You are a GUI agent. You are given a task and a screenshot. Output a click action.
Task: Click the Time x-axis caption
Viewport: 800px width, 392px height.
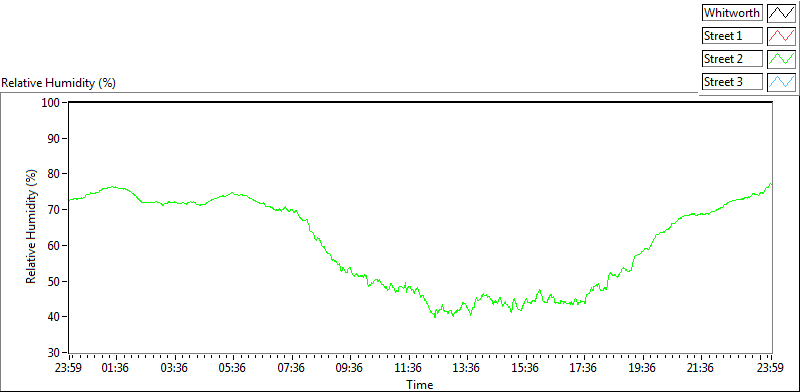419,384
